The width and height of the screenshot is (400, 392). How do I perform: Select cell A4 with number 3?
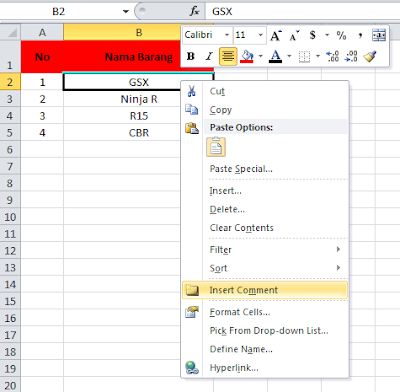(x=42, y=116)
